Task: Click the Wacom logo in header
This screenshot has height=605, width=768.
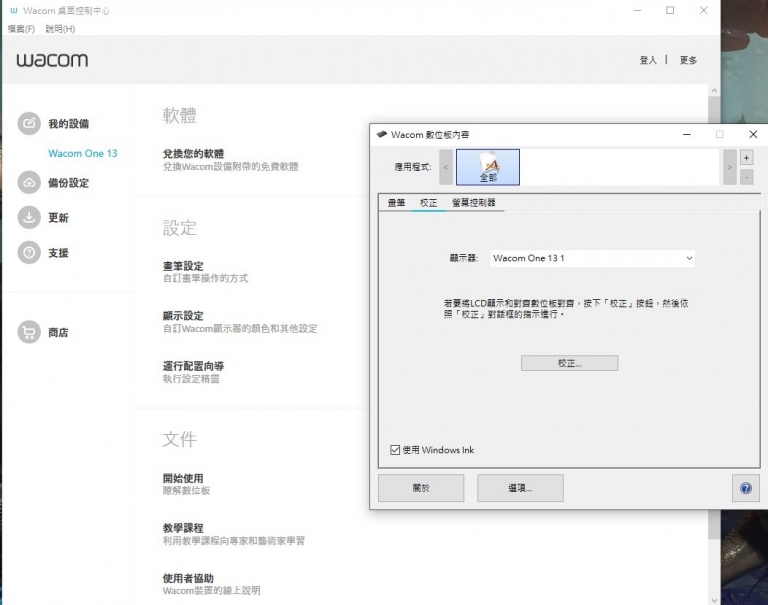Action: (52, 60)
